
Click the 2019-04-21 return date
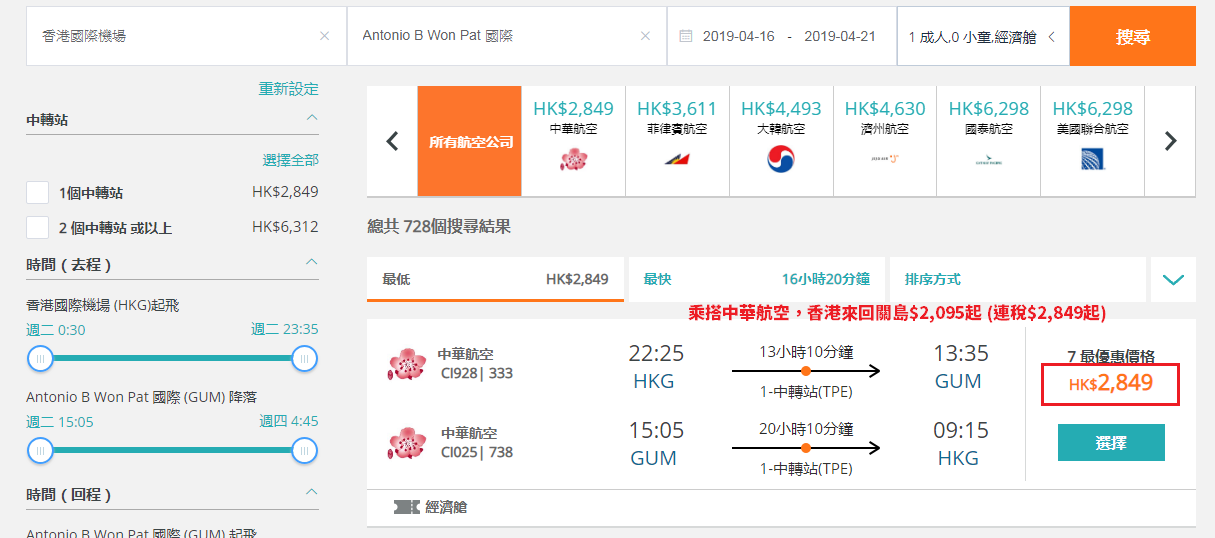840,36
